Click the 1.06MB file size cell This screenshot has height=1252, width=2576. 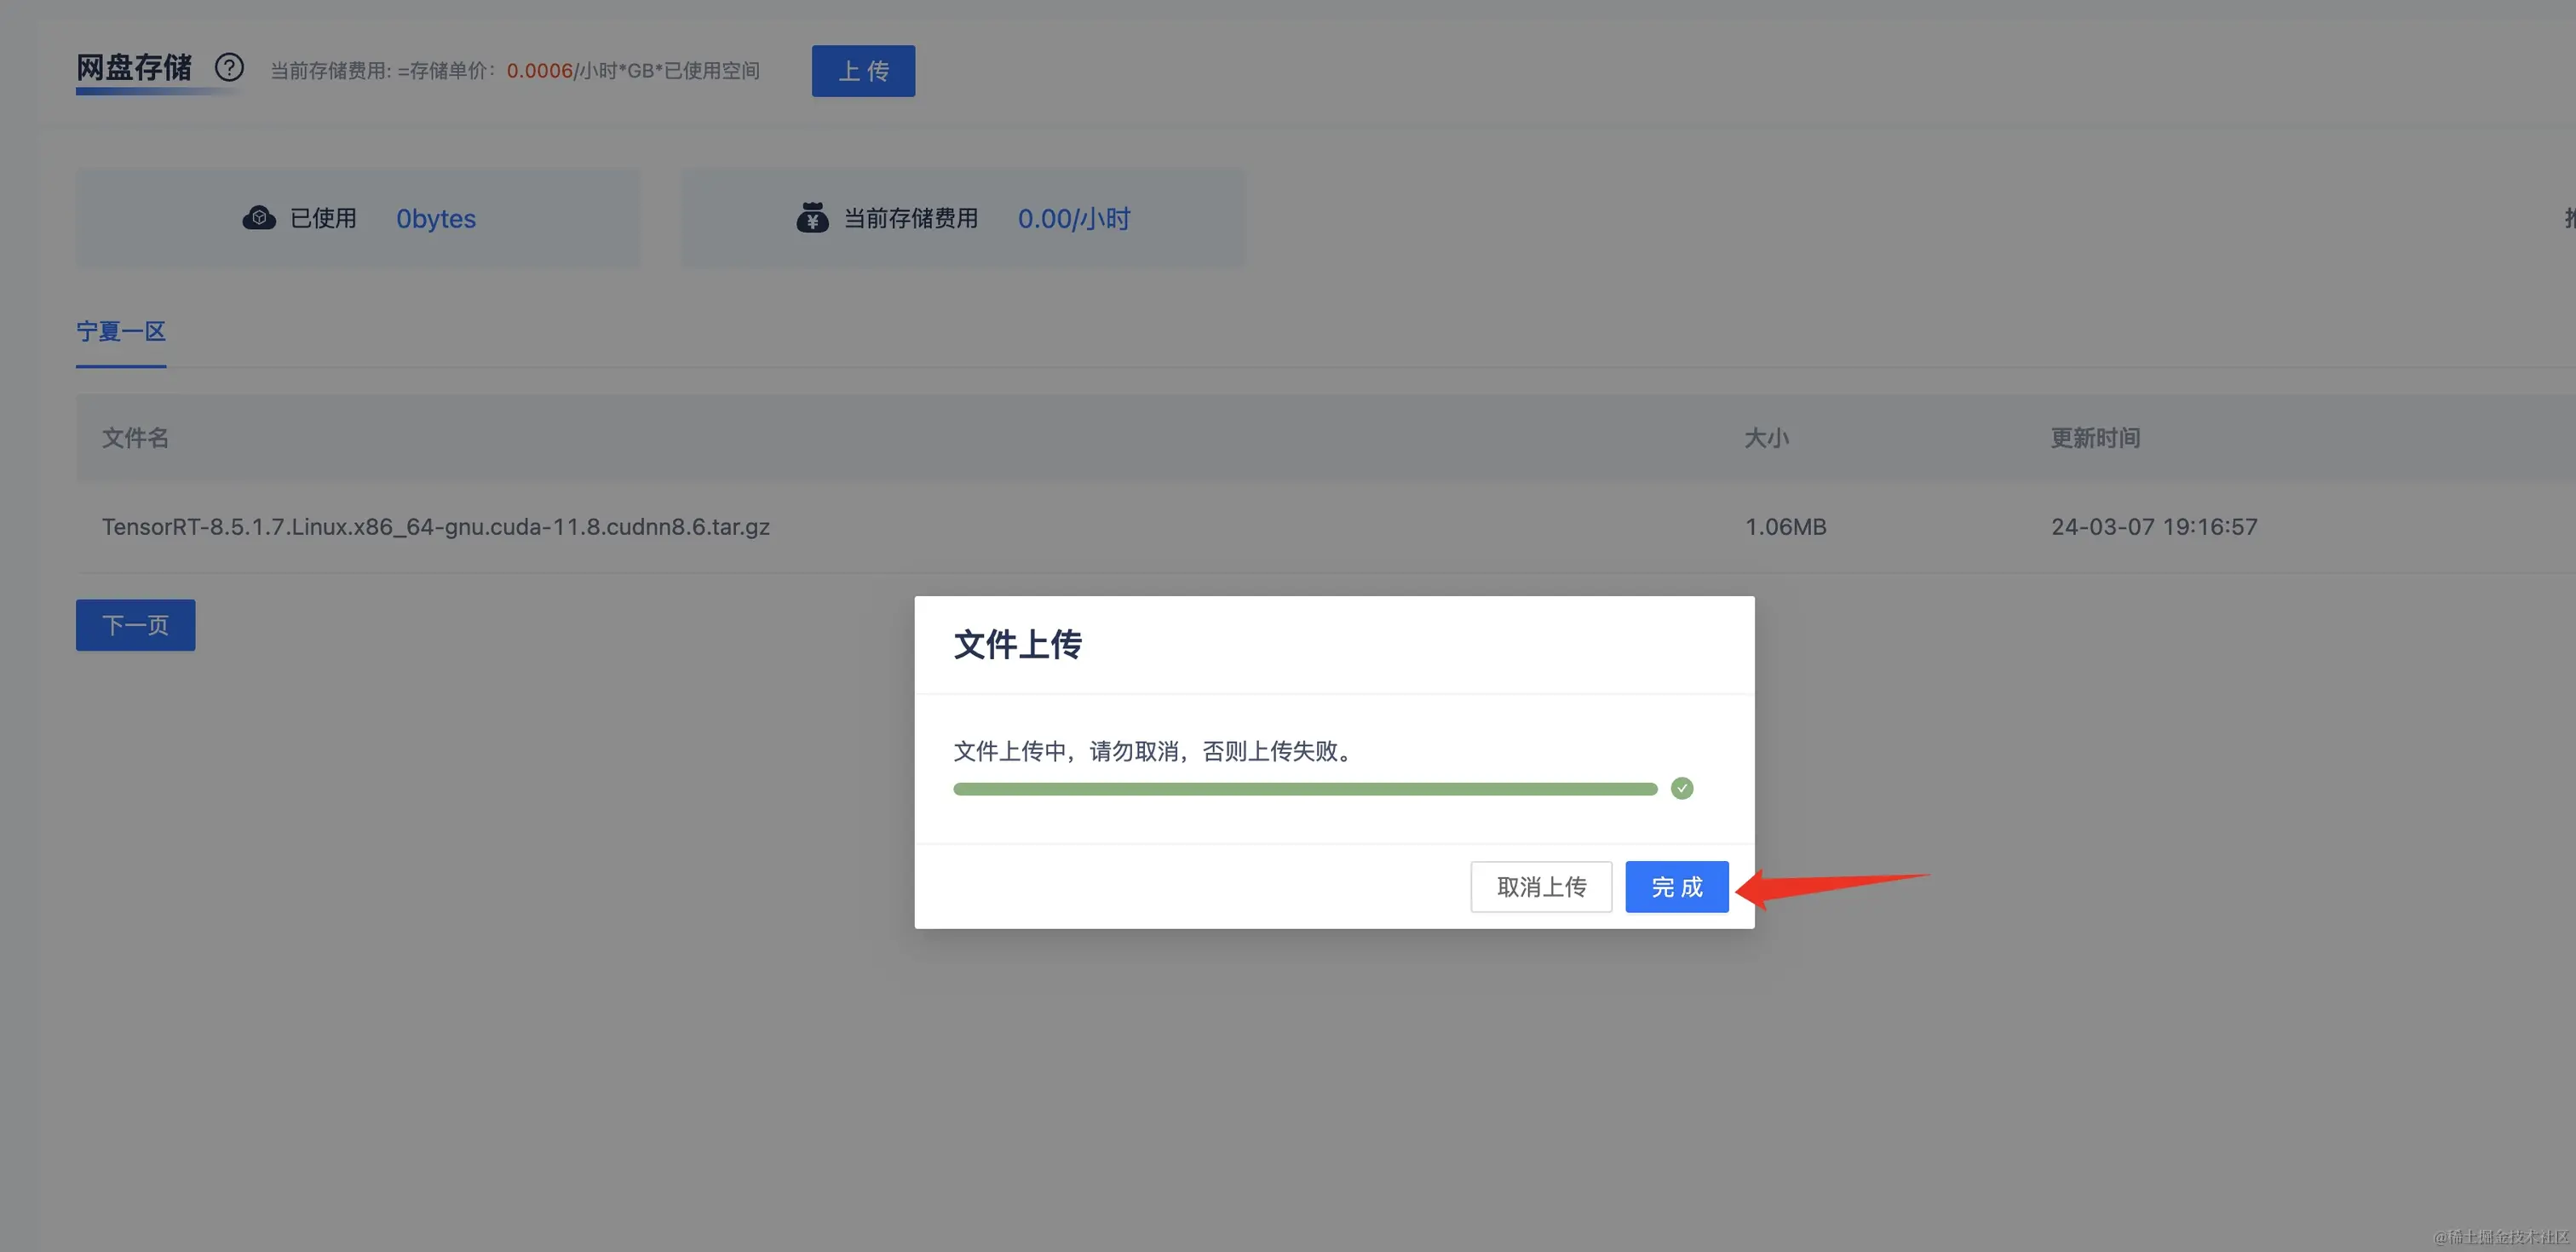1785,527
